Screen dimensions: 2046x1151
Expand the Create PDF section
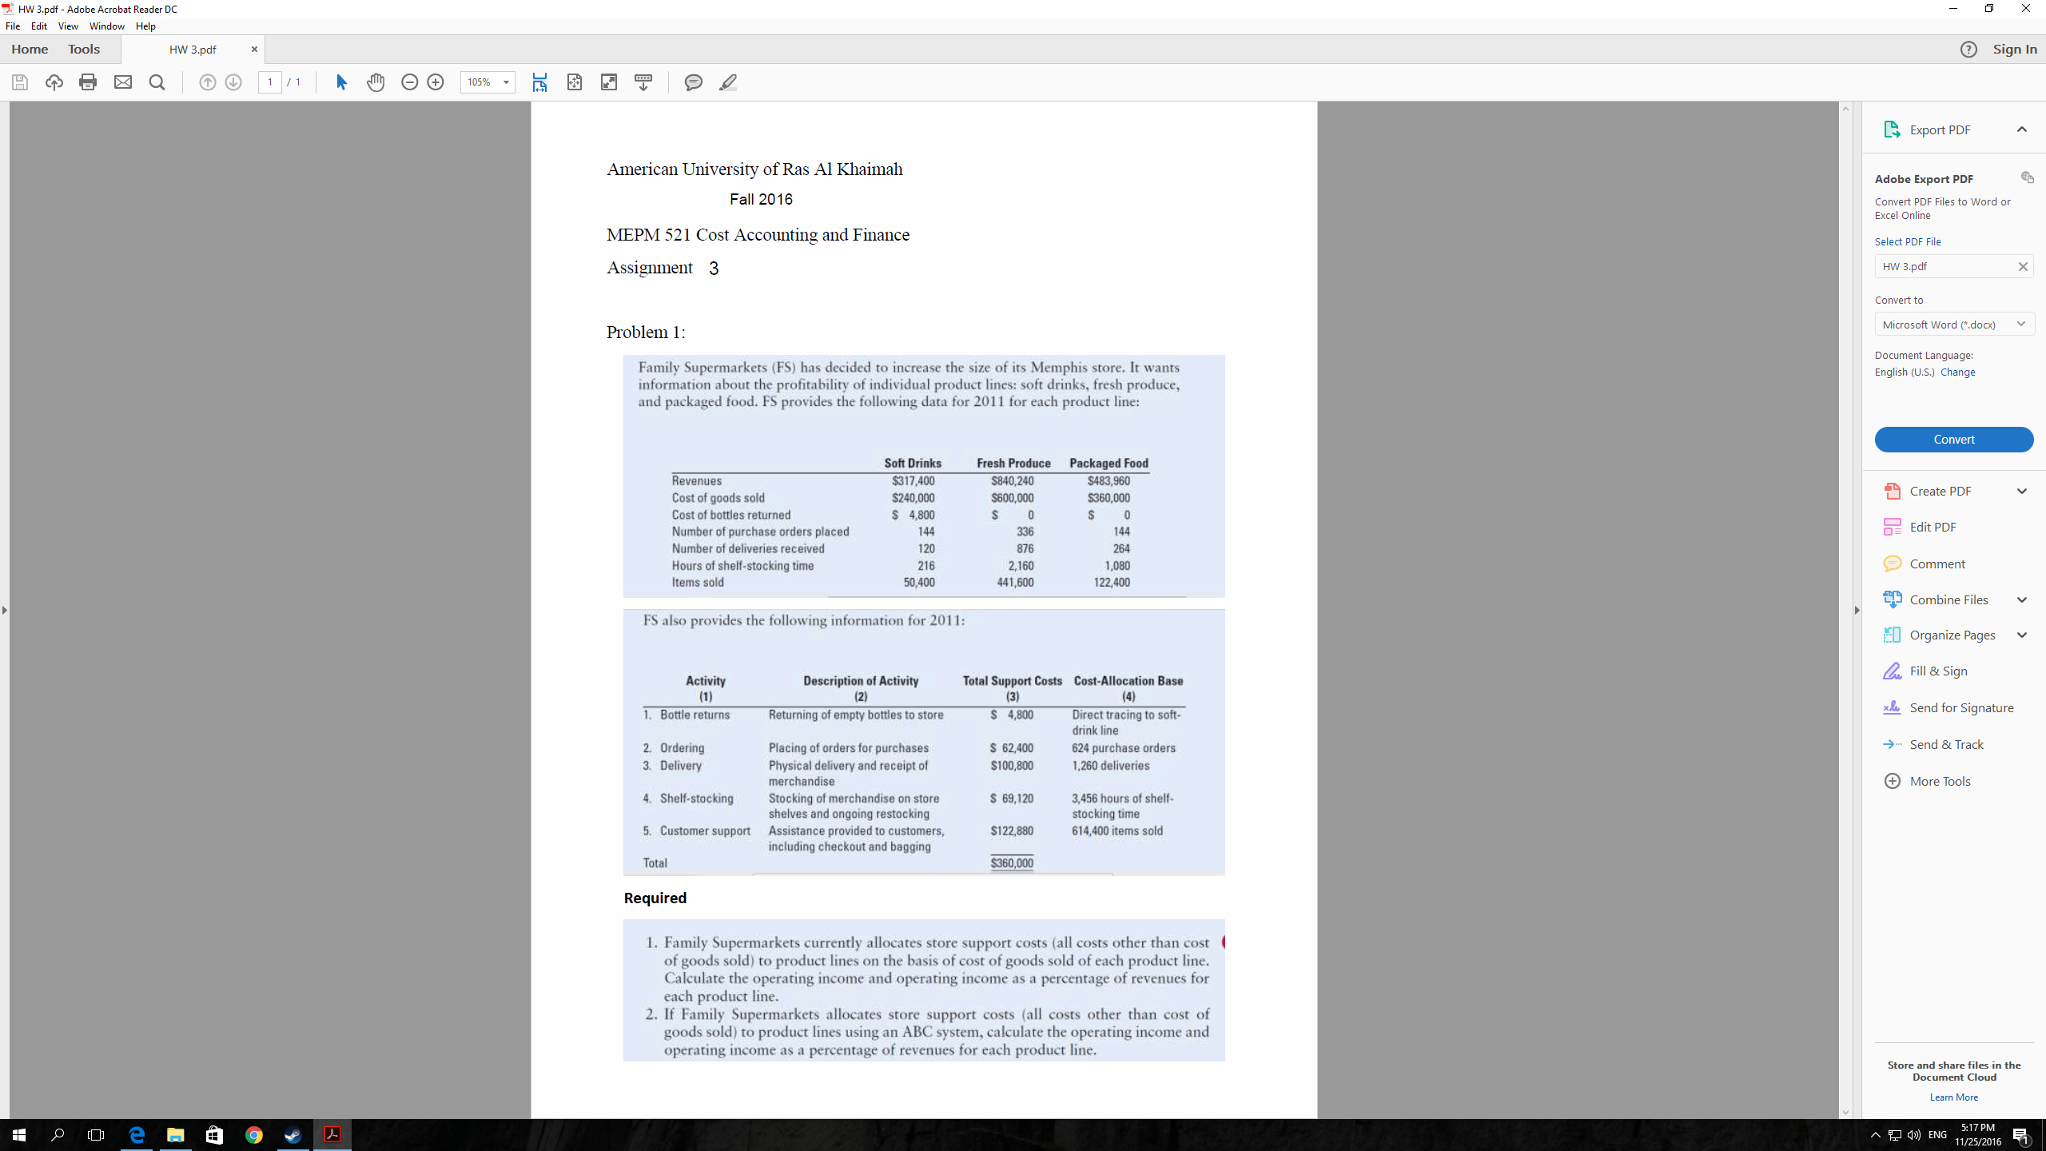pyautogui.click(x=2021, y=491)
